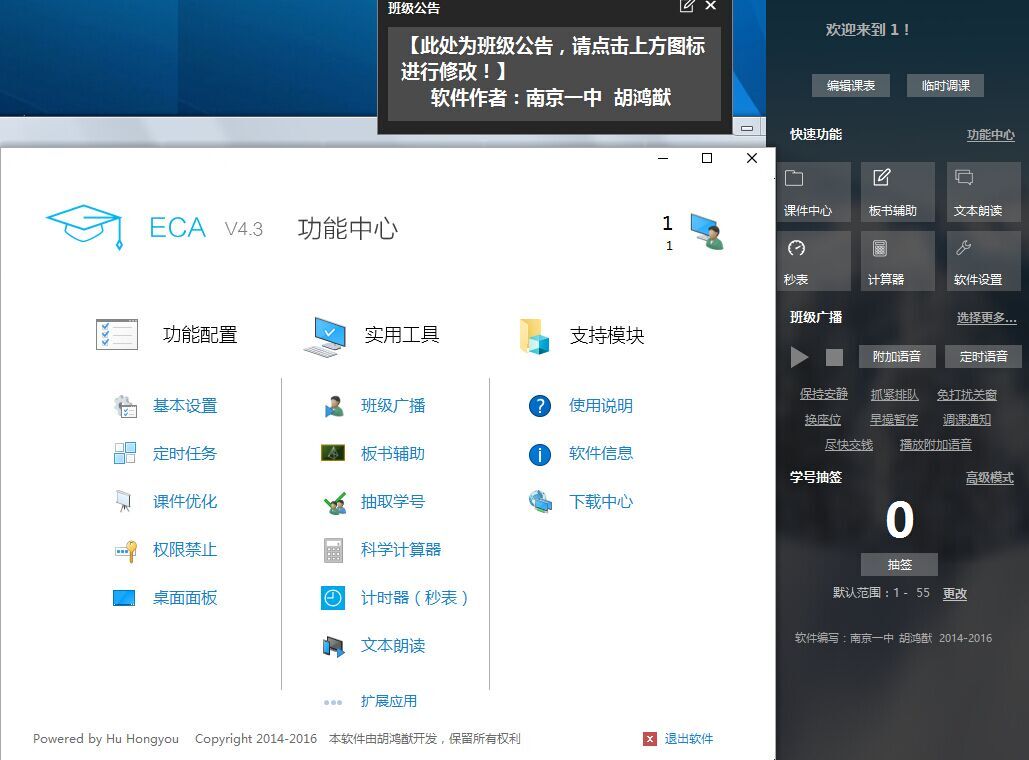Click the 功能中心 window title text

[348, 228]
